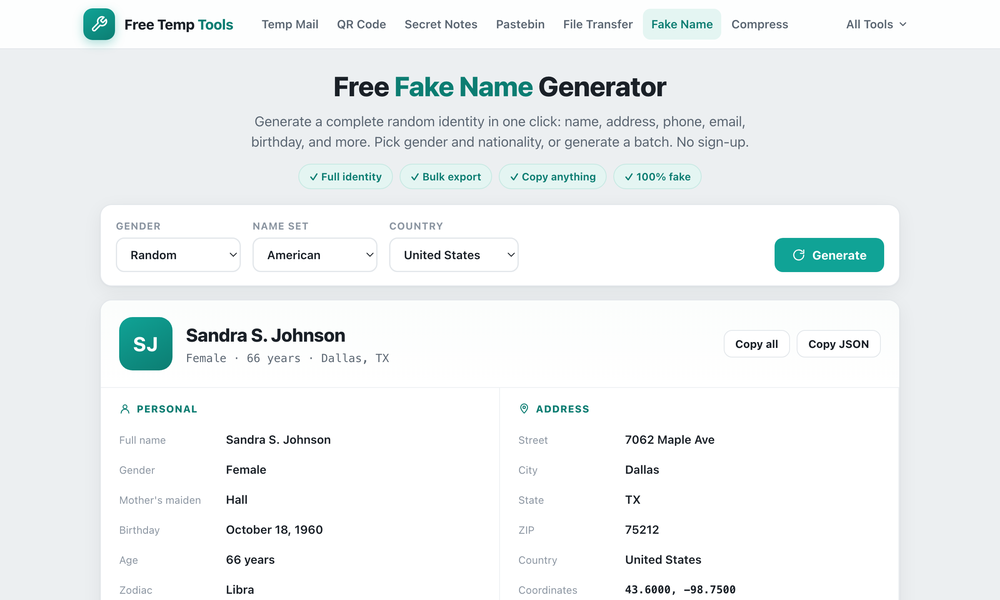1000x600 pixels.
Task: Open the All Tools dropdown menu
Action: click(876, 24)
